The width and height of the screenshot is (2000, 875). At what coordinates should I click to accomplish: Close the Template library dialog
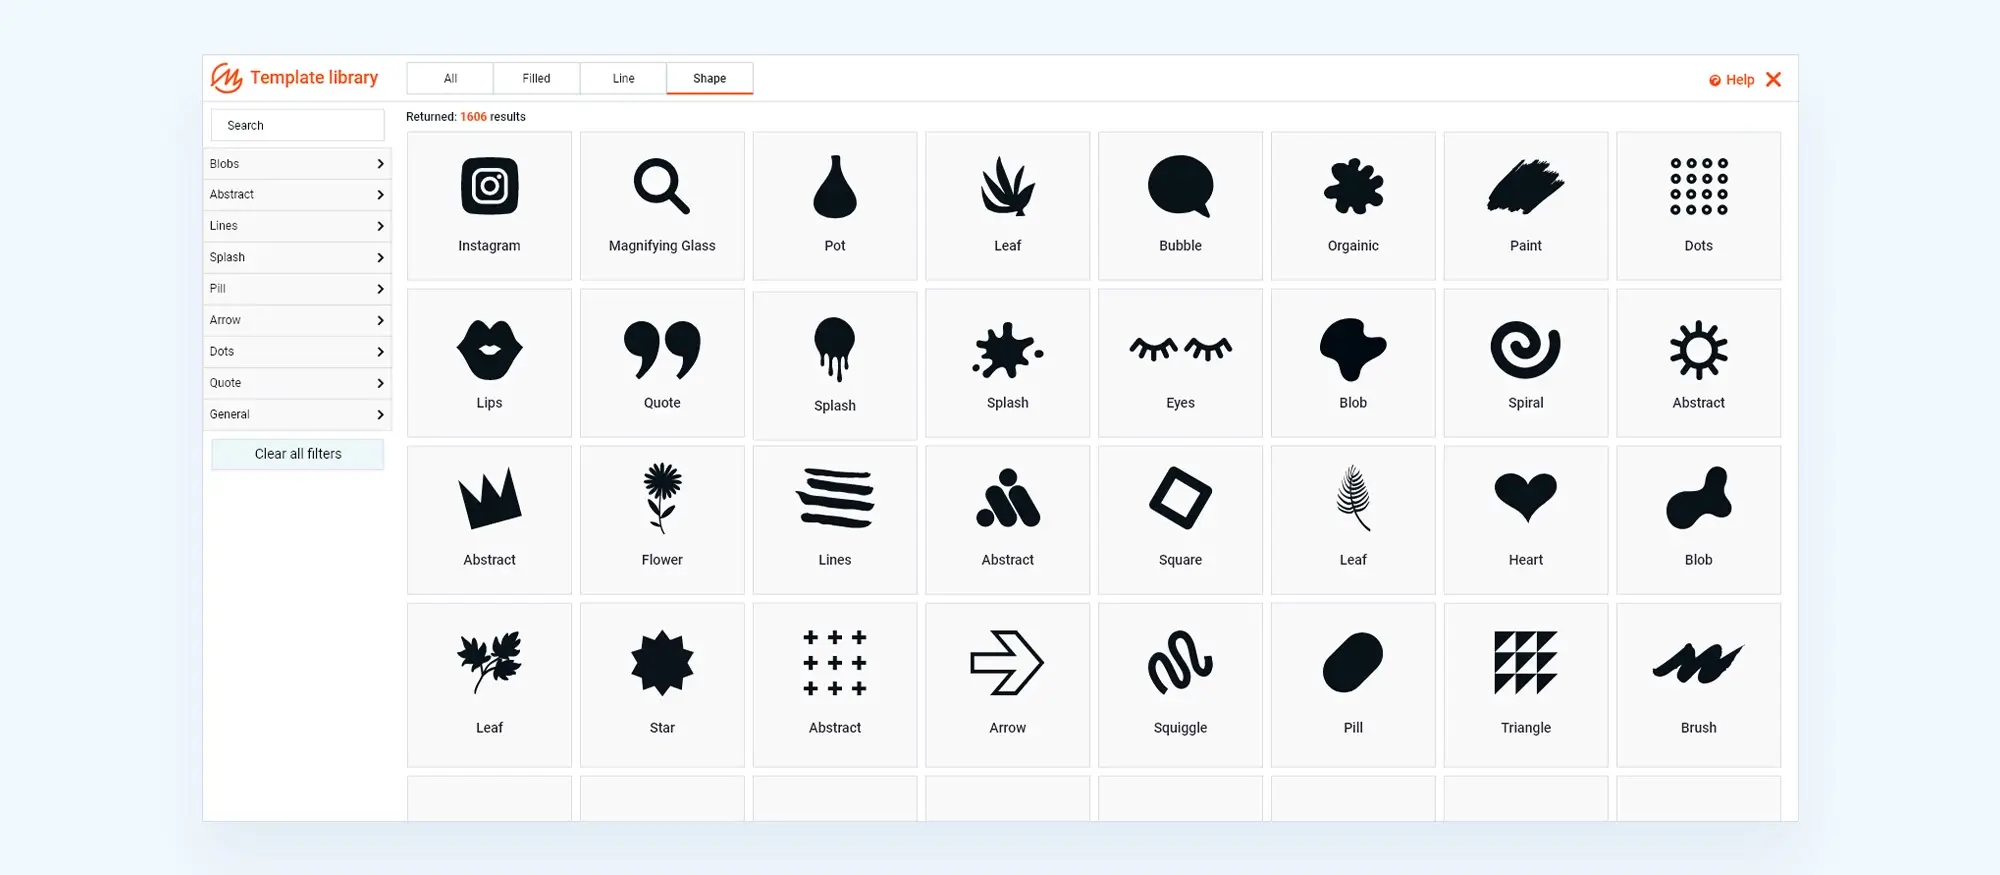tap(1774, 79)
